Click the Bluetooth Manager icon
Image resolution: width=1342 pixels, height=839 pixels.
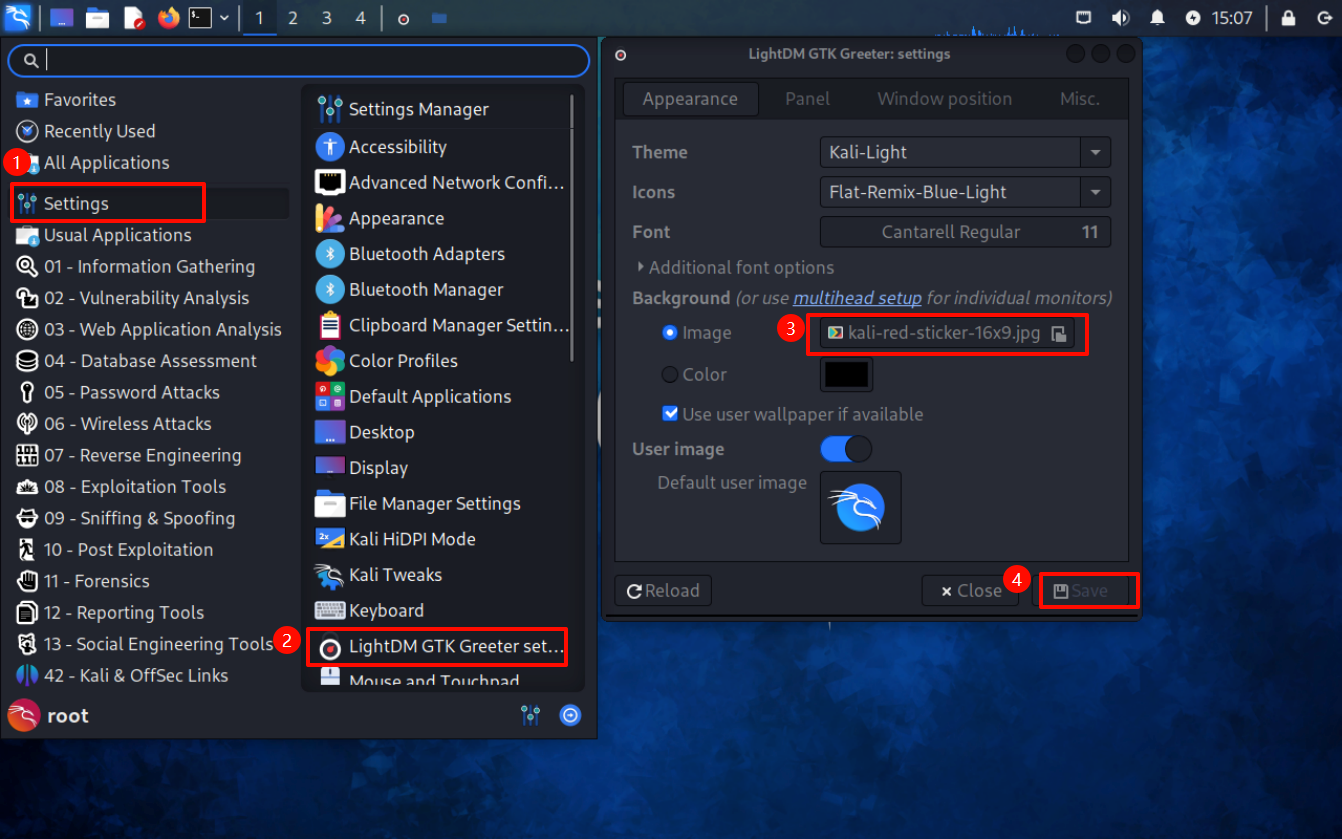point(330,290)
